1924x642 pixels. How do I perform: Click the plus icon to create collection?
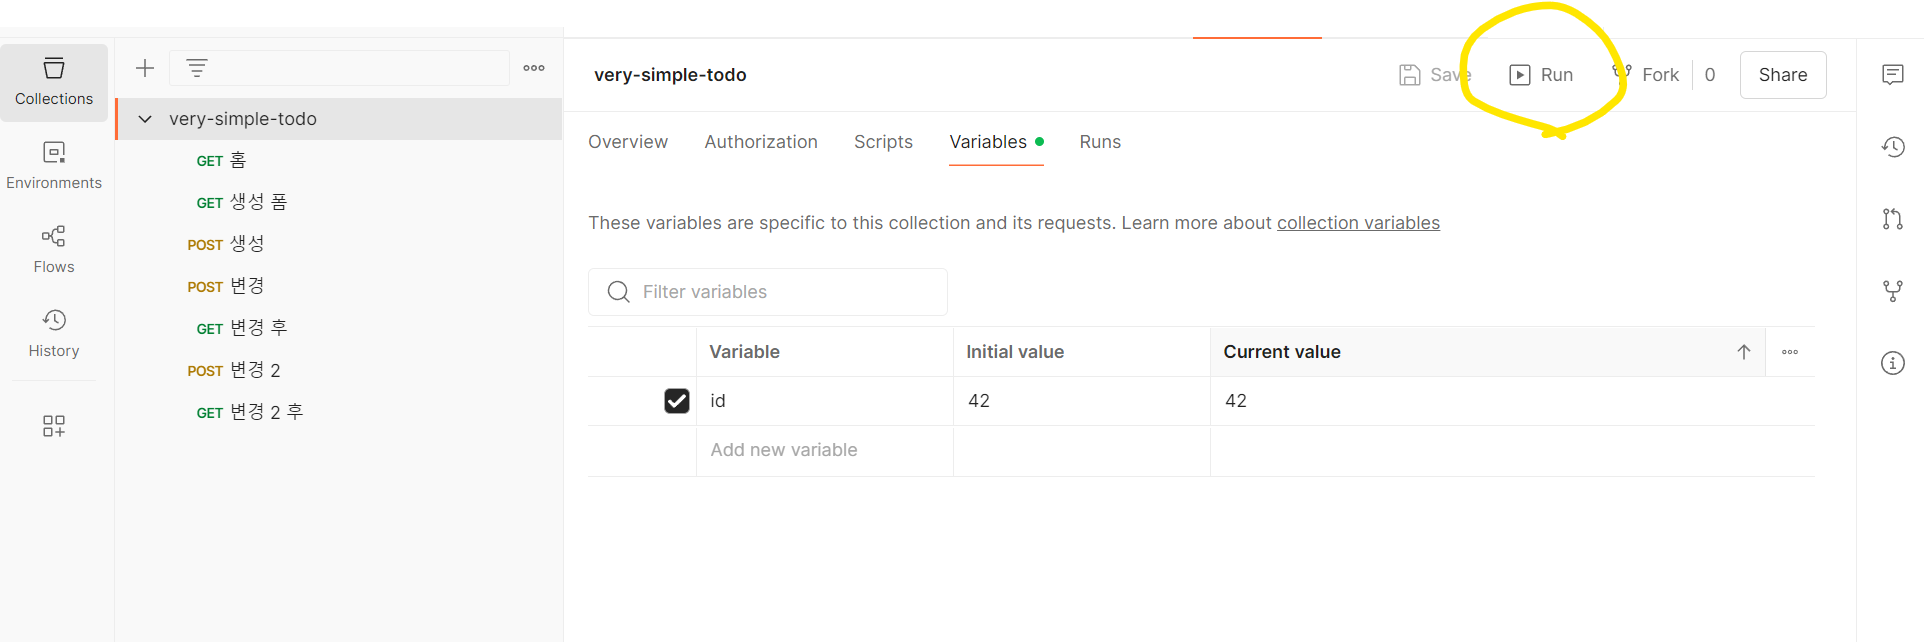(145, 68)
